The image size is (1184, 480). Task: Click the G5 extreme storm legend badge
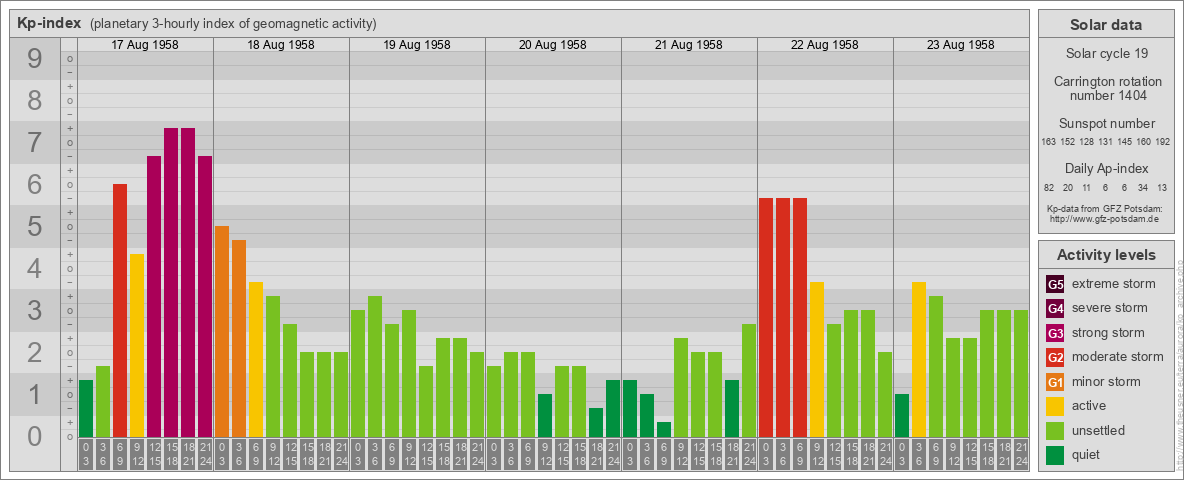tap(1055, 284)
